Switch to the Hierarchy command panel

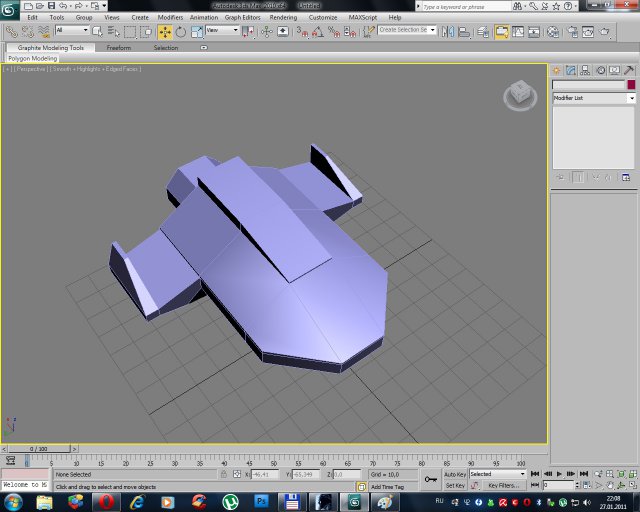(x=586, y=70)
